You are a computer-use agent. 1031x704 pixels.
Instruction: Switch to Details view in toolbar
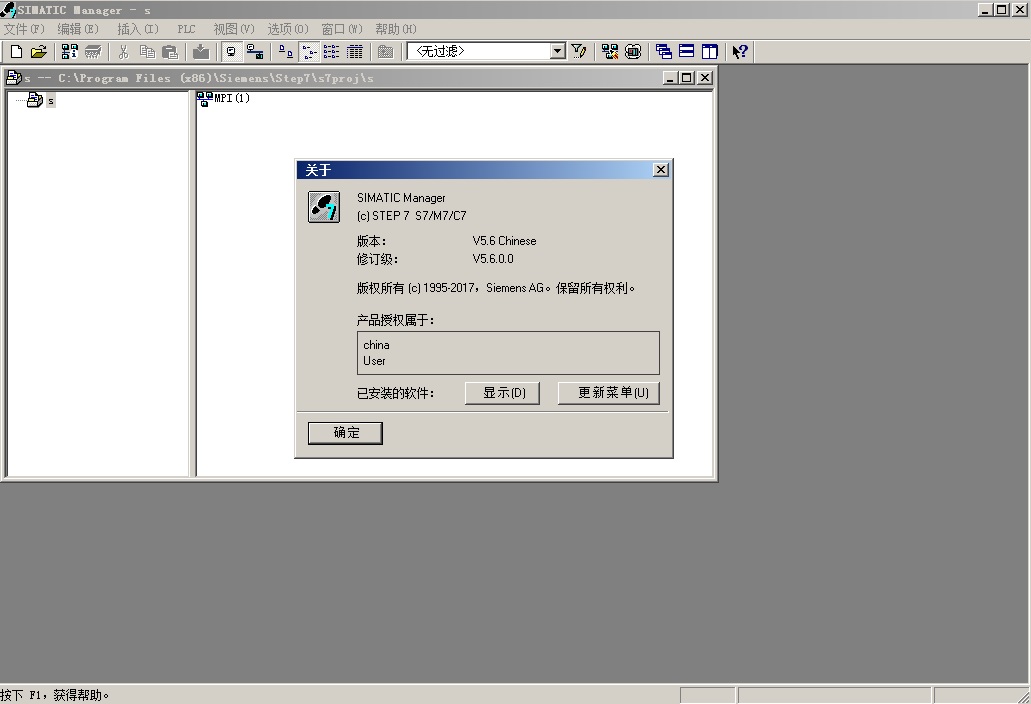pos(354,51)
